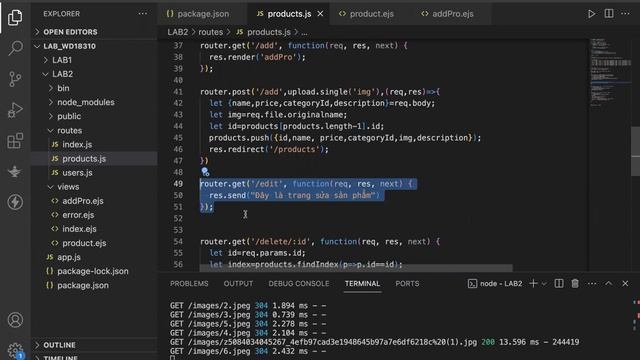Collapse the routes folder
The image size is (640, 360).
coord(94,130)
